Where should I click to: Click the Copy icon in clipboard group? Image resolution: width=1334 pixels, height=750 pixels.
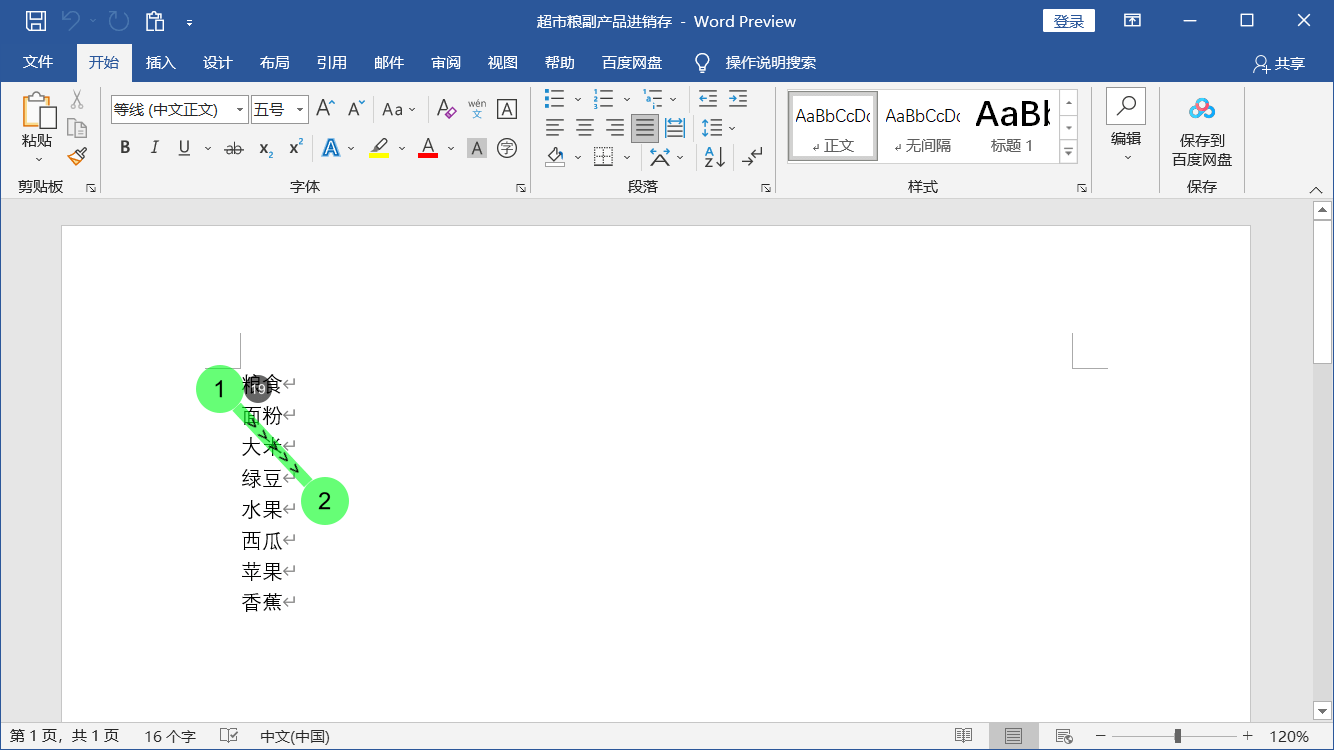[77, 127]
